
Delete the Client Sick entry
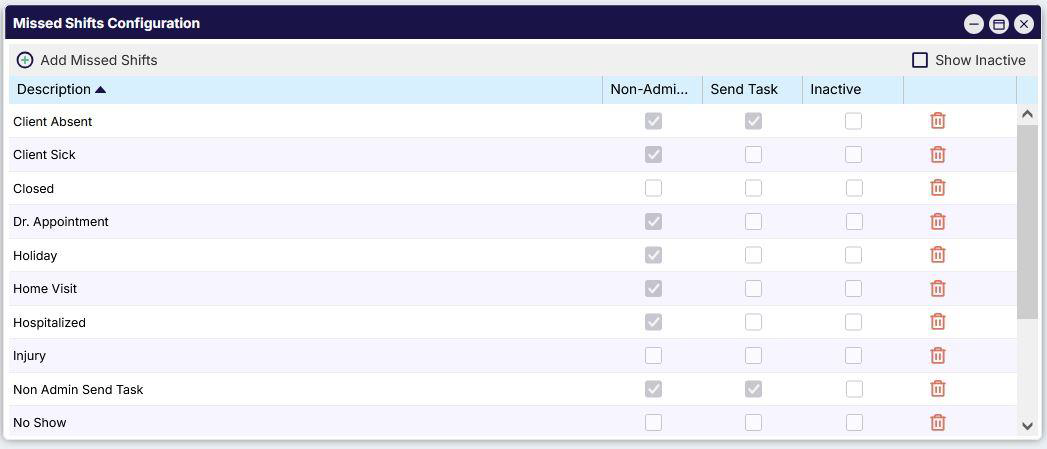937,154
